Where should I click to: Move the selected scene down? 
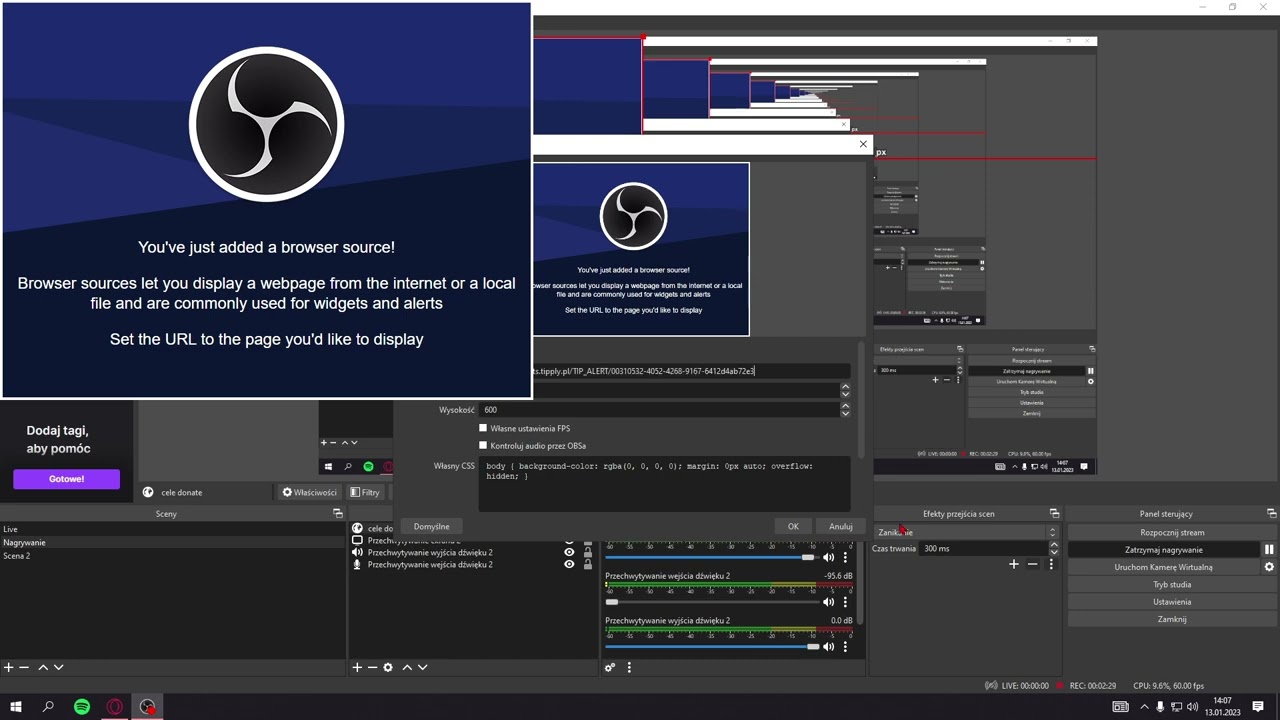58,667
